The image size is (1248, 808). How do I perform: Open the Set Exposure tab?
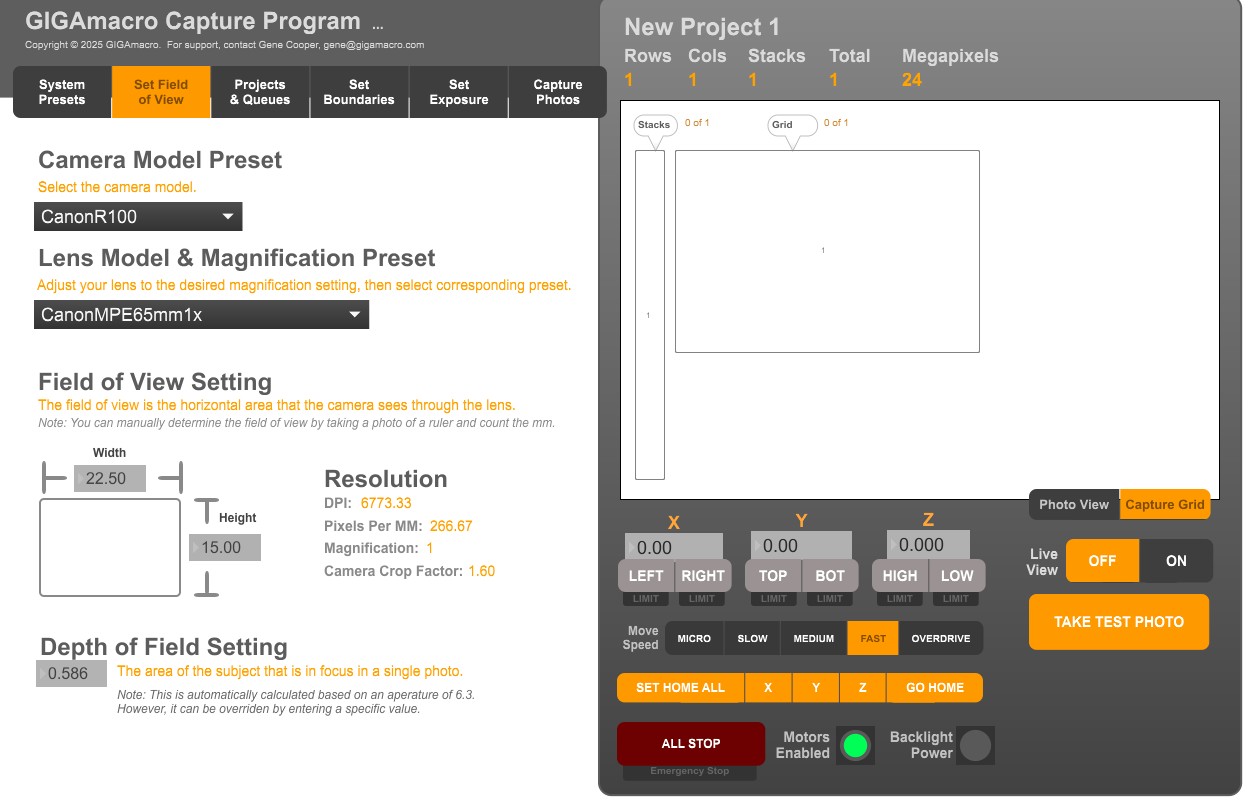tap(459, 92)
